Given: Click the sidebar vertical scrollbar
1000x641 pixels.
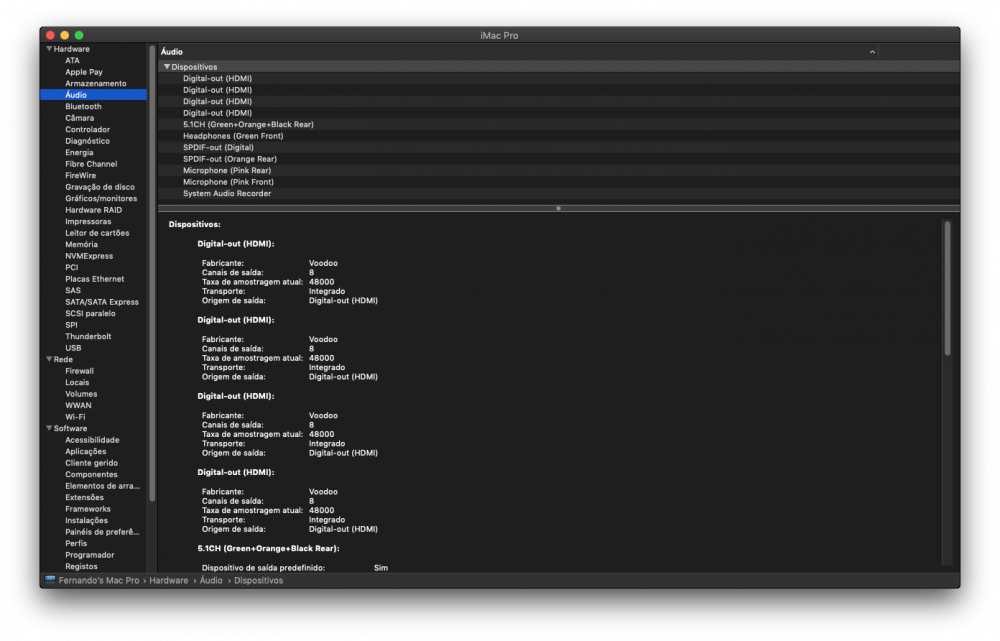Looking at the screenshot, I should point(152,273).
